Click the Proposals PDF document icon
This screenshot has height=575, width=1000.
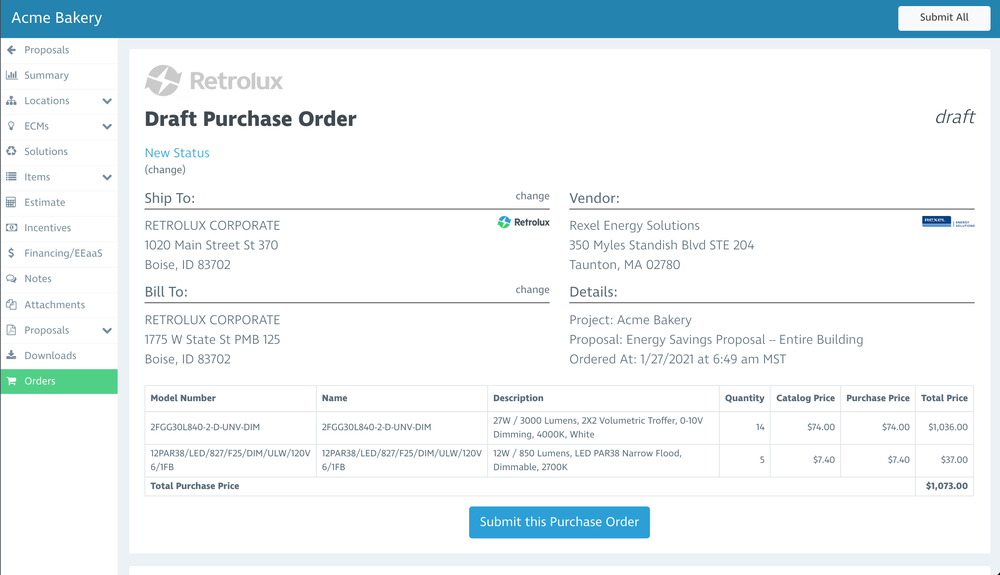coord(11,330)
